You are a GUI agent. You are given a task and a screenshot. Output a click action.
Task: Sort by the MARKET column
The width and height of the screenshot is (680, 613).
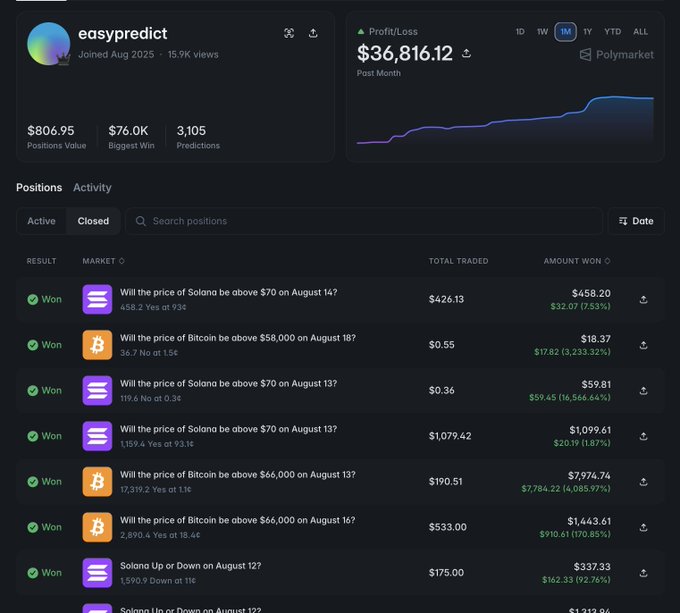pyautogui.click(x=104, y=261)
